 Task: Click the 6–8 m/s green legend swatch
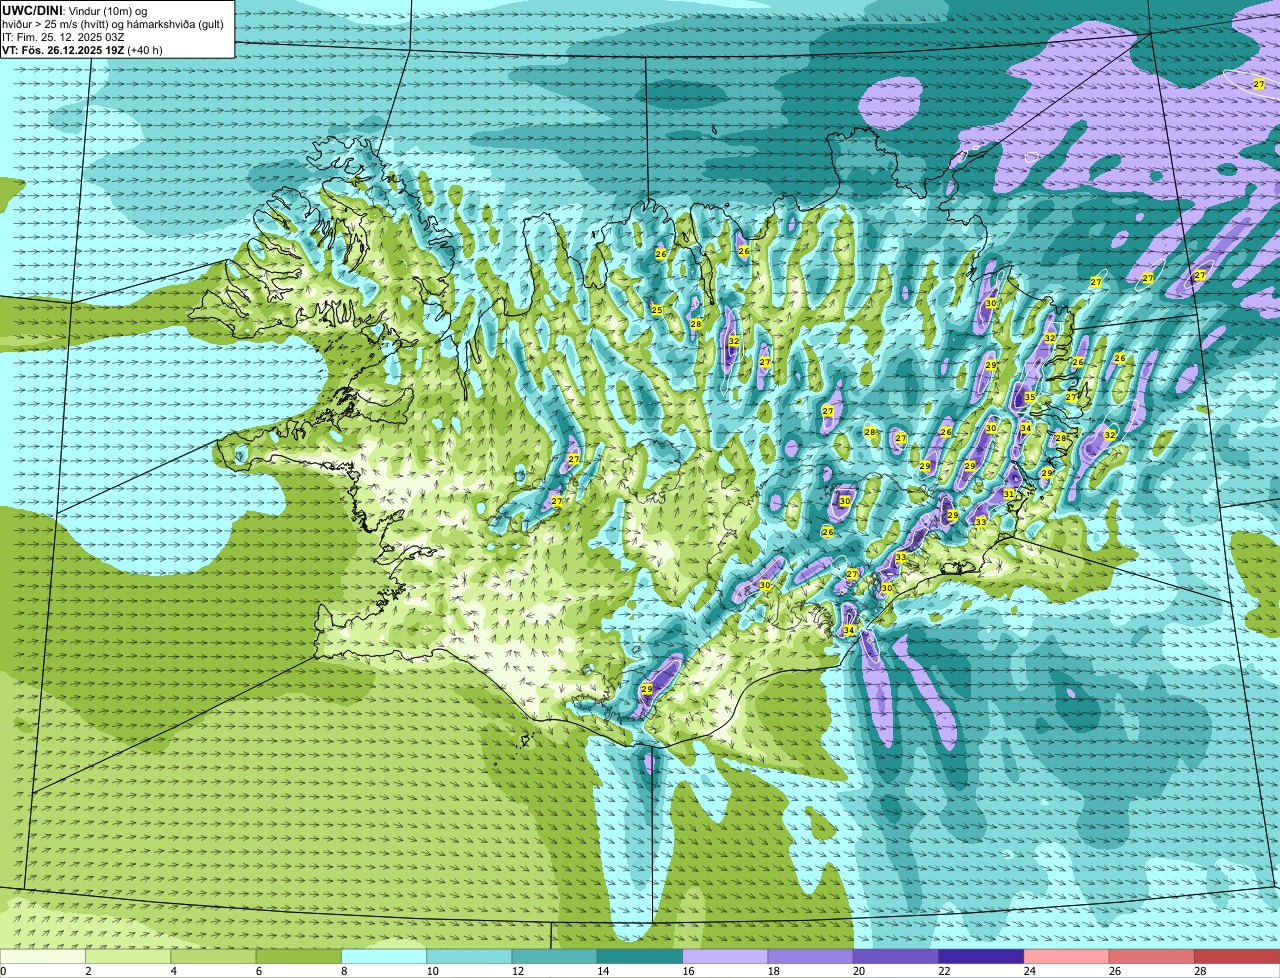point(299,956)
